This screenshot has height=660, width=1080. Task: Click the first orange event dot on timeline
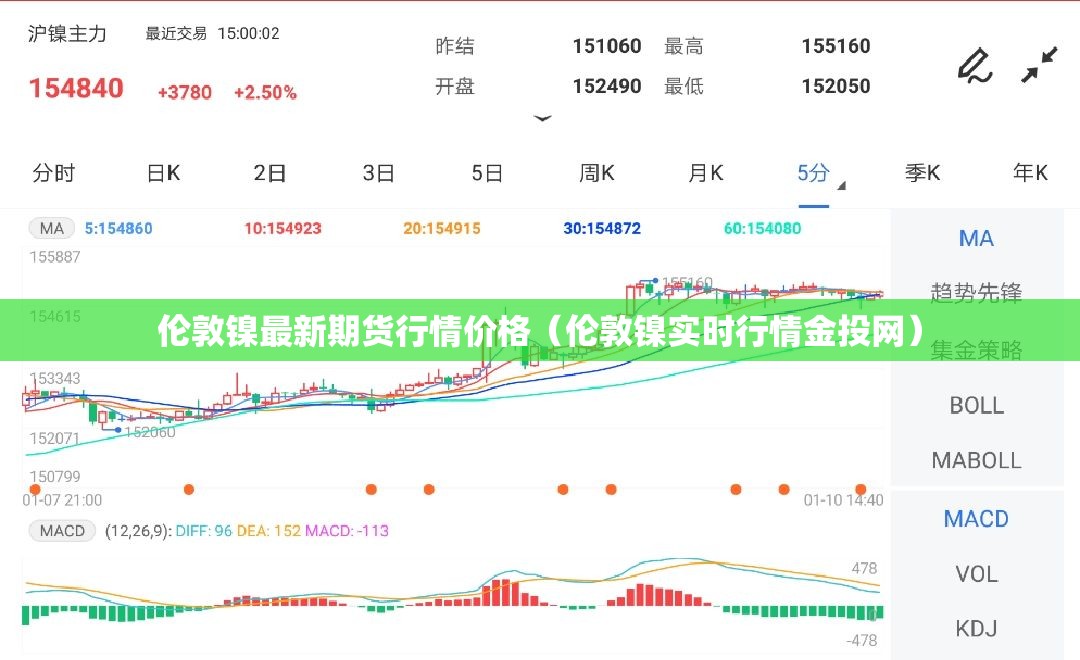pyautogui.click(x=34, y=489)
